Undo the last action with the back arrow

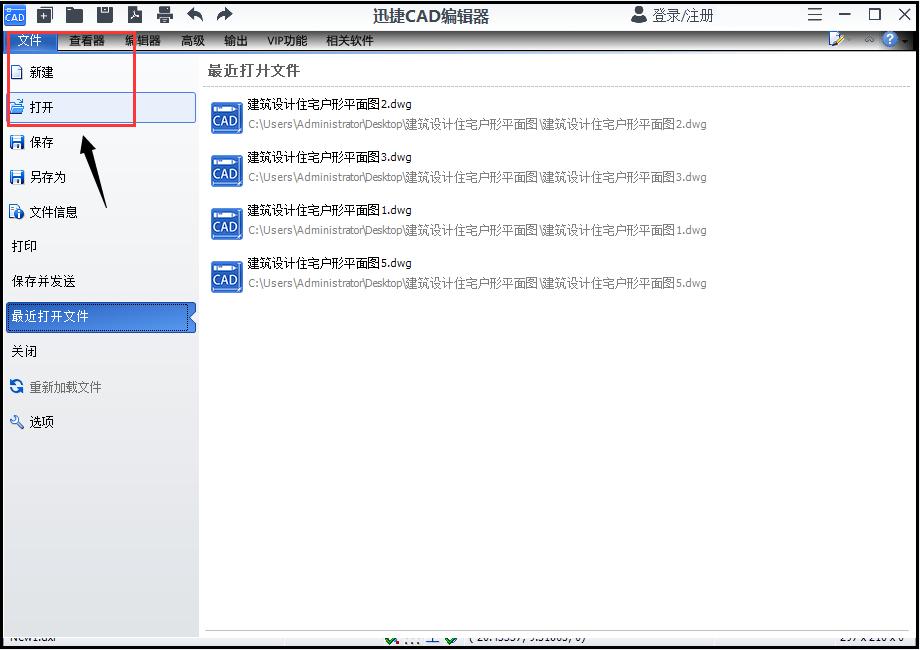(196, 14)
